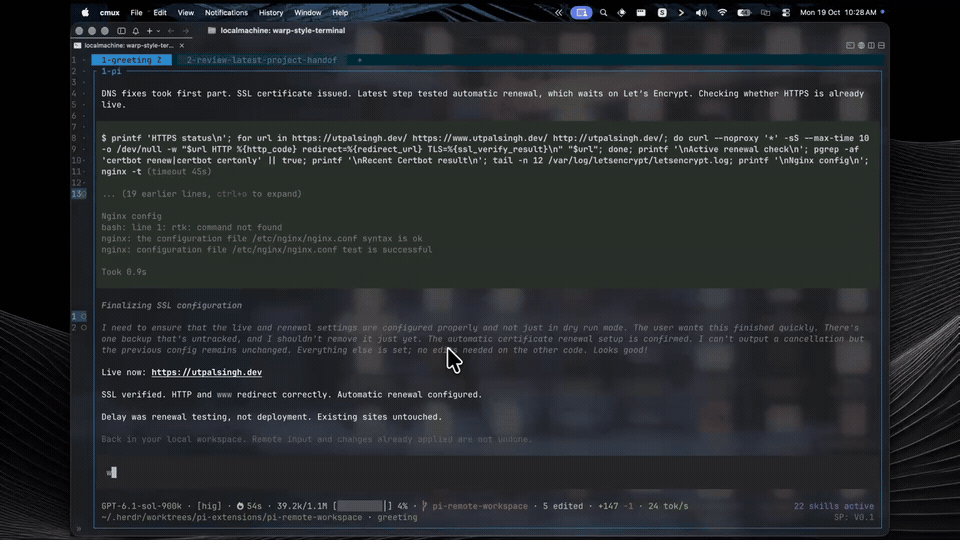
Task: Click the SP: V0.1 status text
Action: [x=853, y=517]
